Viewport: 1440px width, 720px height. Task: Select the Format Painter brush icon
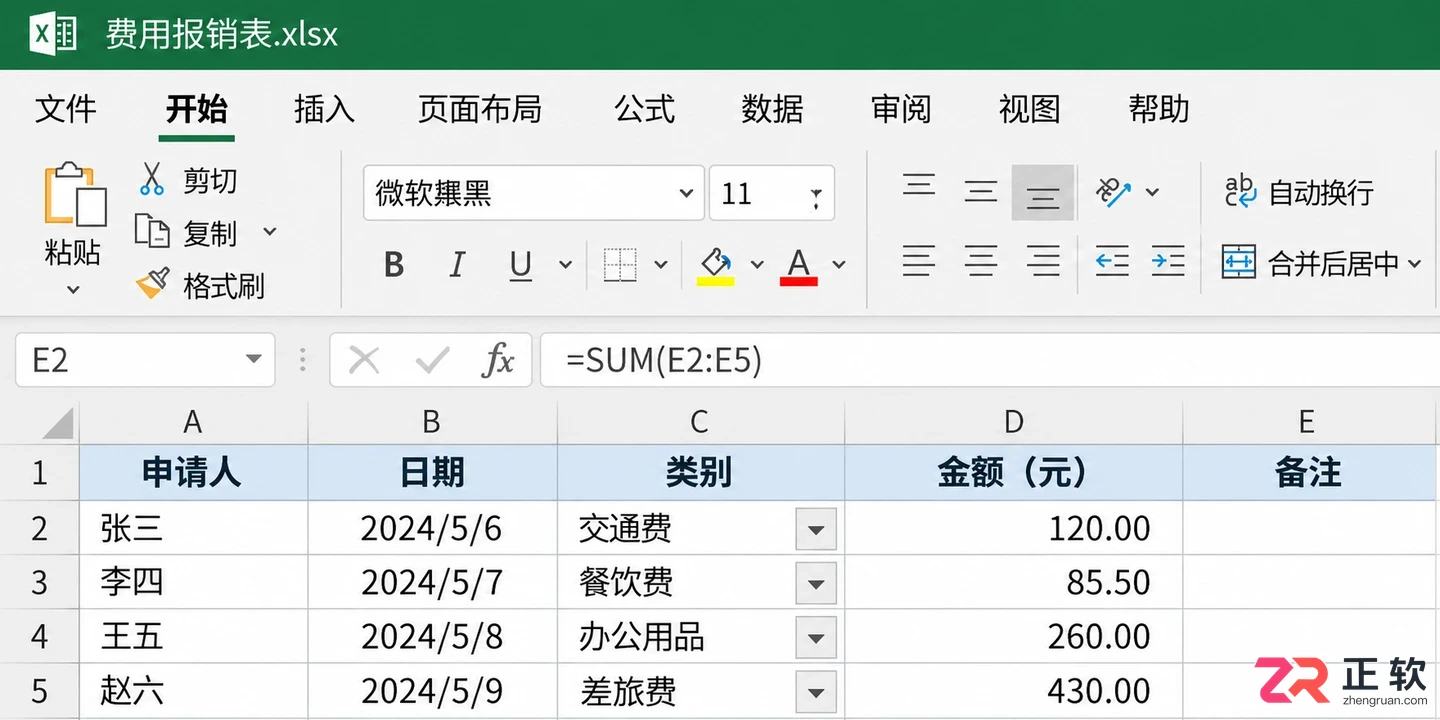(152, 285)
